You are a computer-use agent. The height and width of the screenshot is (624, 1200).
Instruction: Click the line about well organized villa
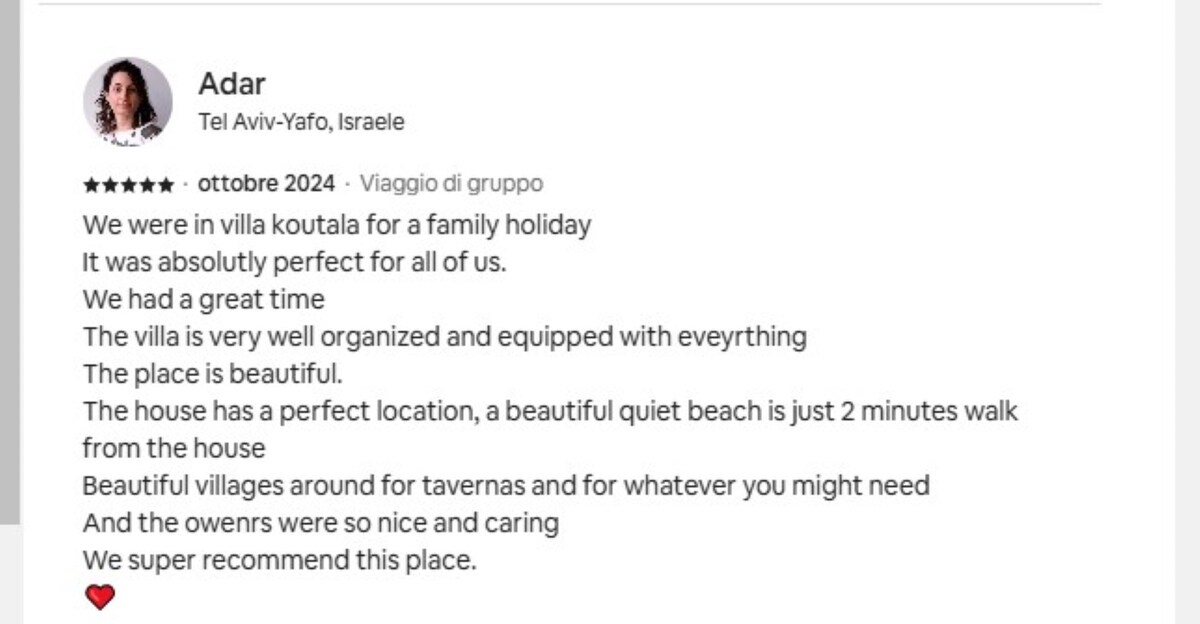pos(444,337)
